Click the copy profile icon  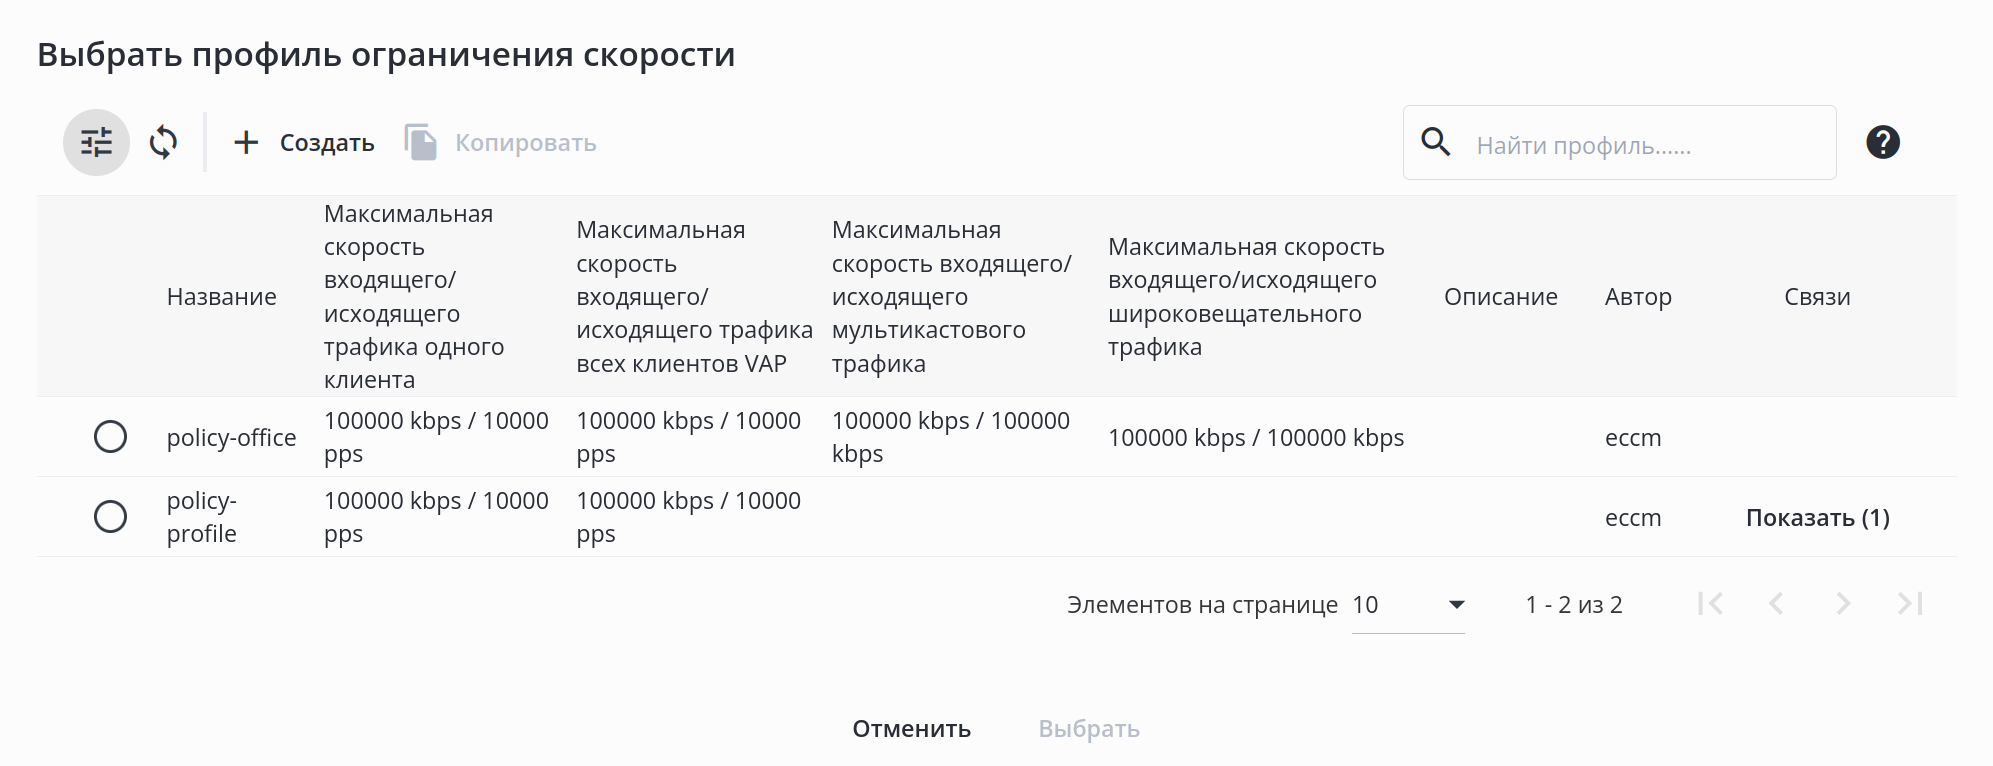[421, 143]
